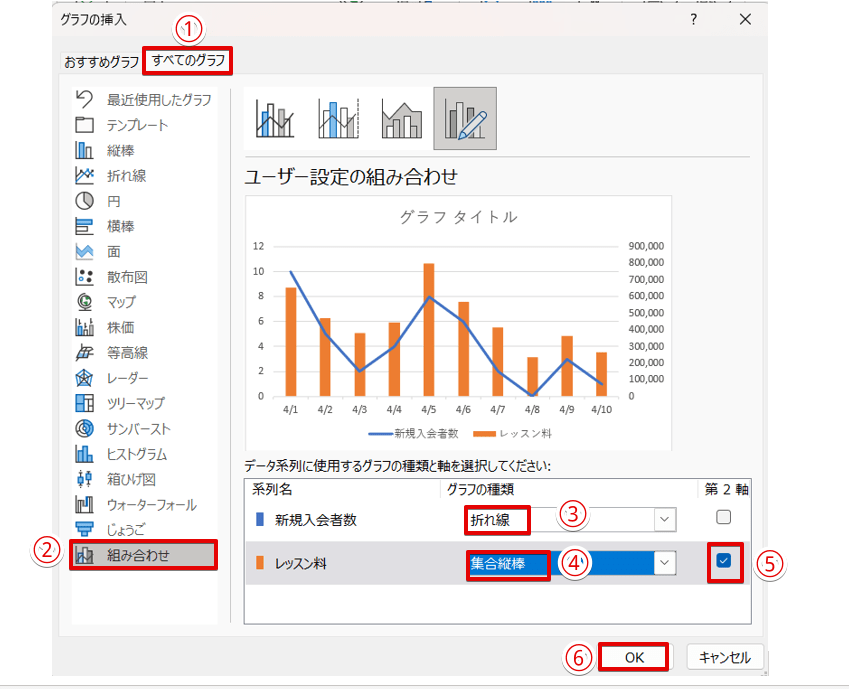Enable secondary axis for 新規入会者数
This screenshot has width=849, height=689.
tap(724, 517)
